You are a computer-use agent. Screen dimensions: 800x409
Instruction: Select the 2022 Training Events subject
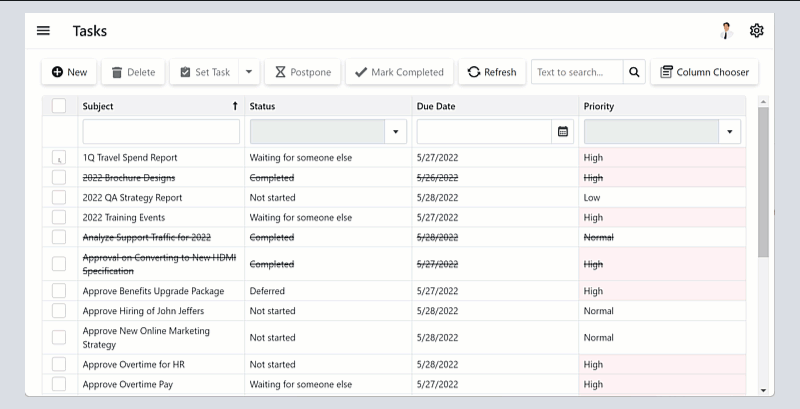coord(124,217)
